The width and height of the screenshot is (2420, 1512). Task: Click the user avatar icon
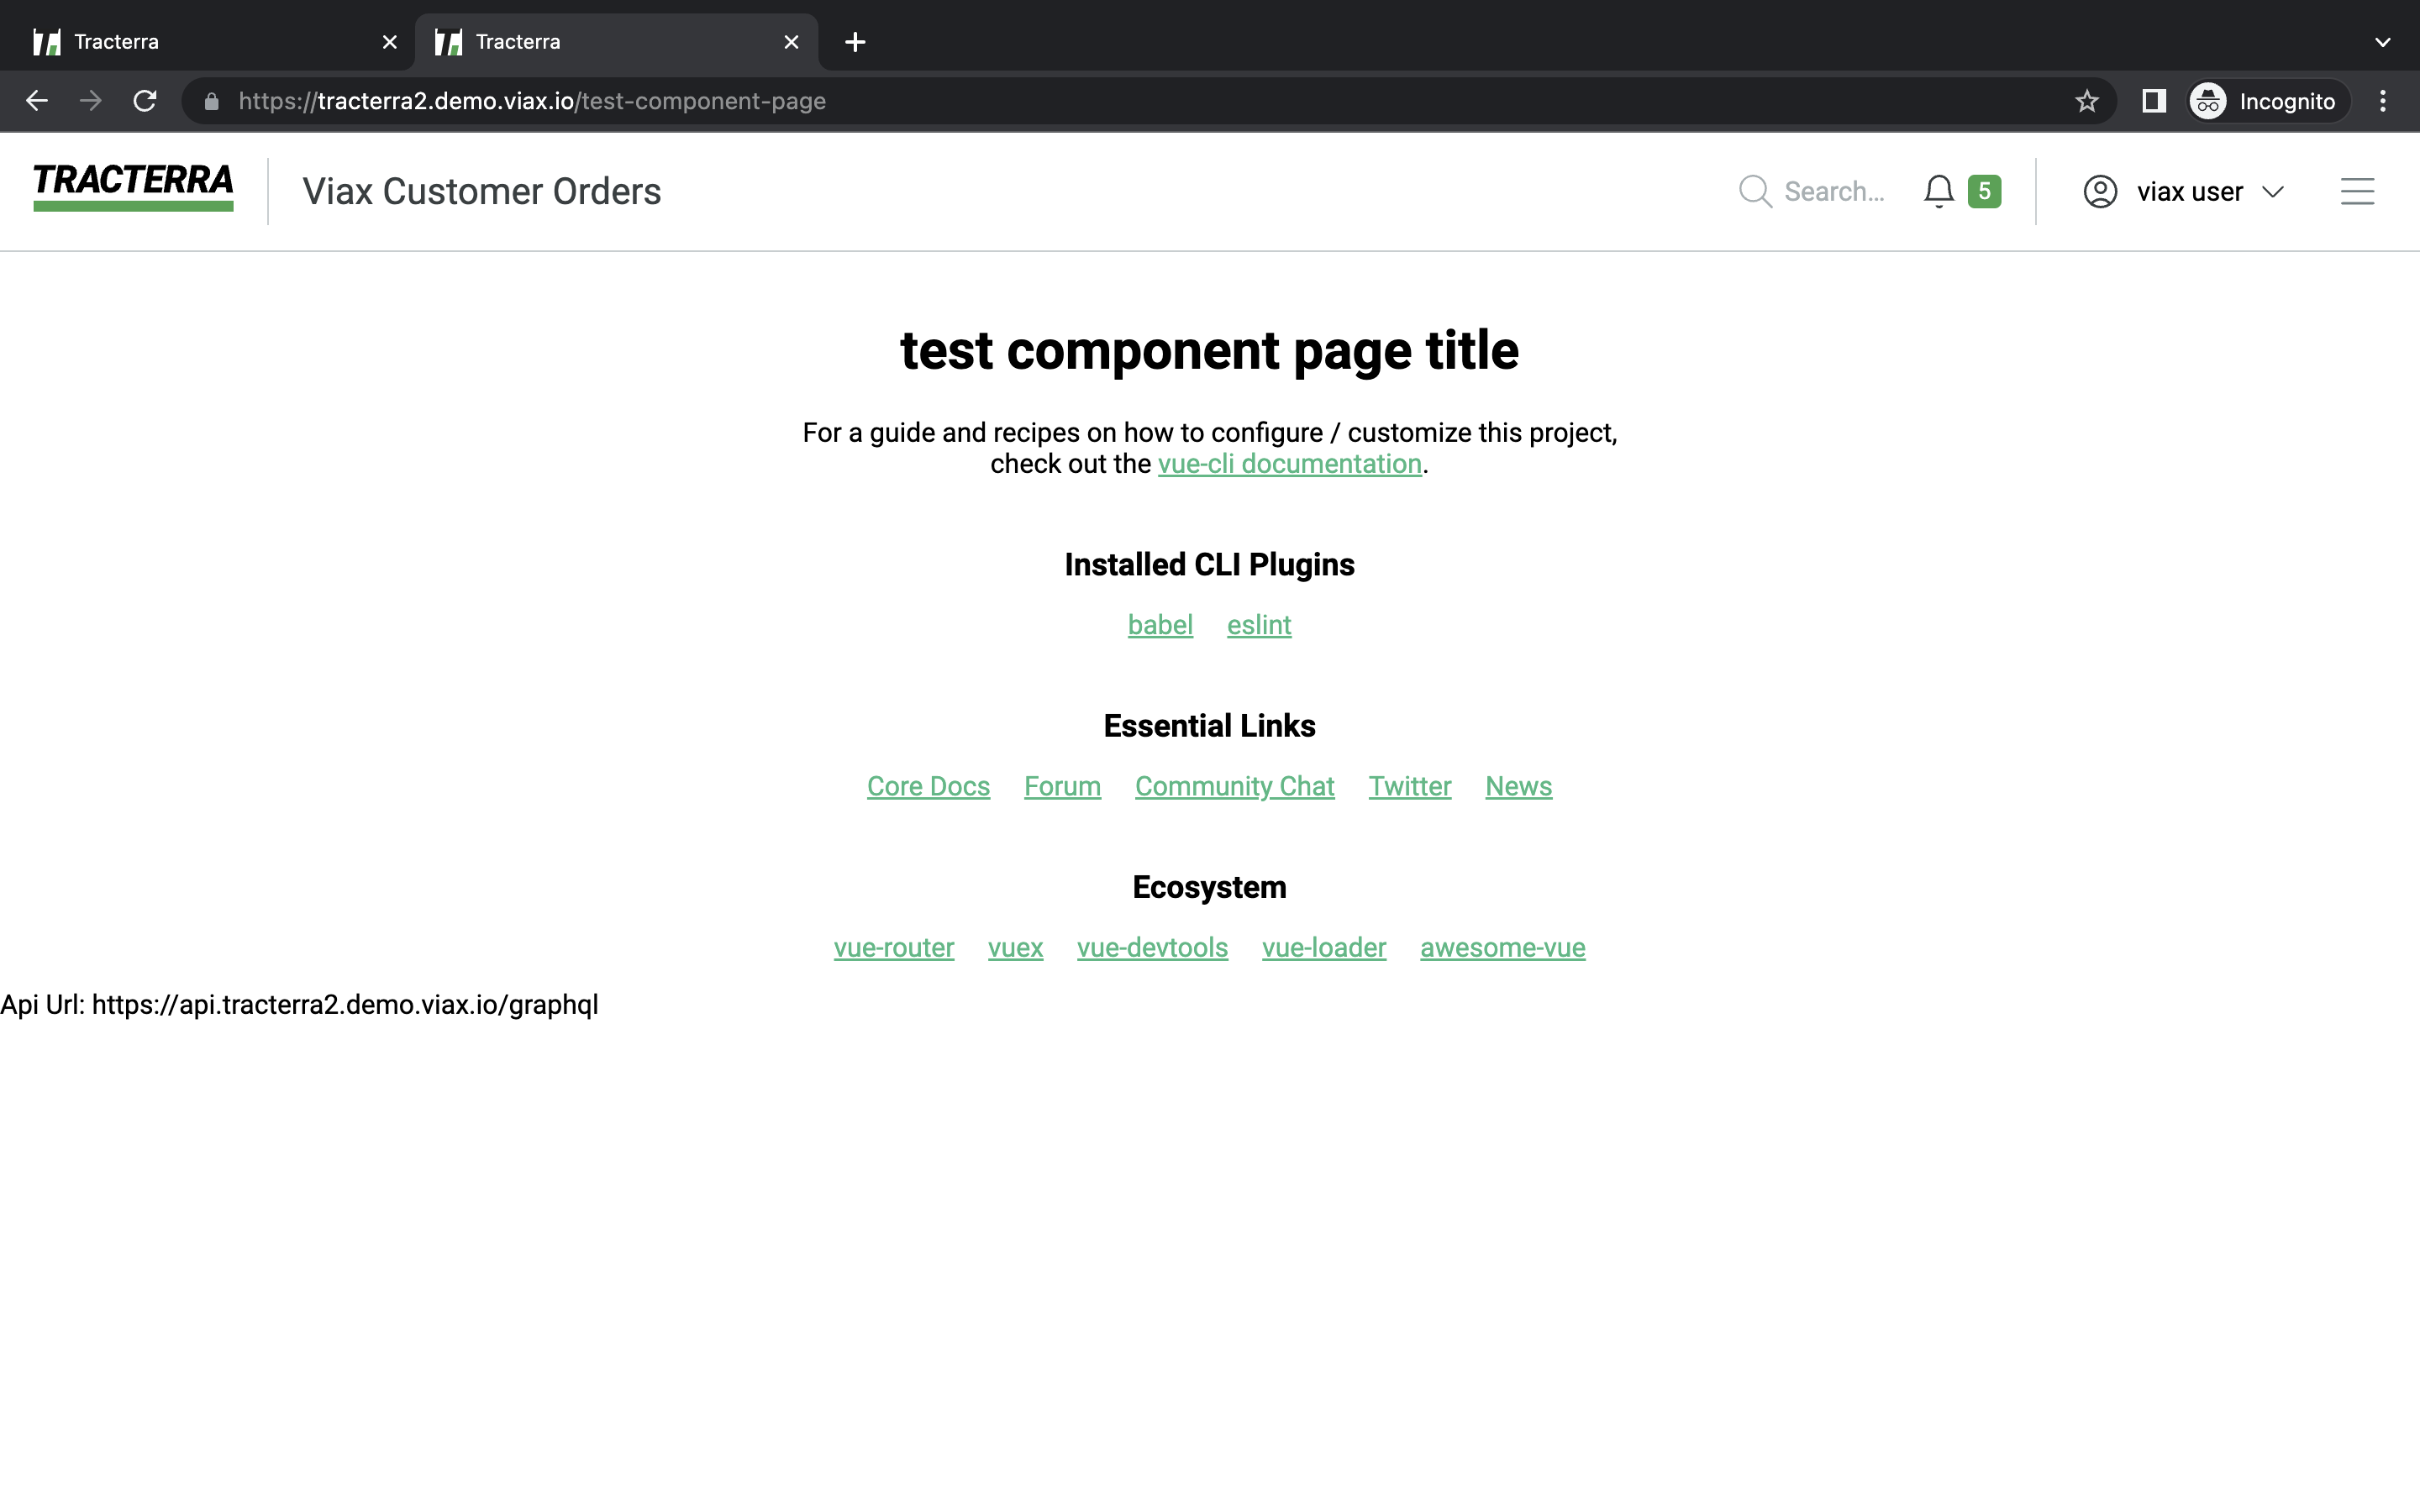[x=2100, y=191]
